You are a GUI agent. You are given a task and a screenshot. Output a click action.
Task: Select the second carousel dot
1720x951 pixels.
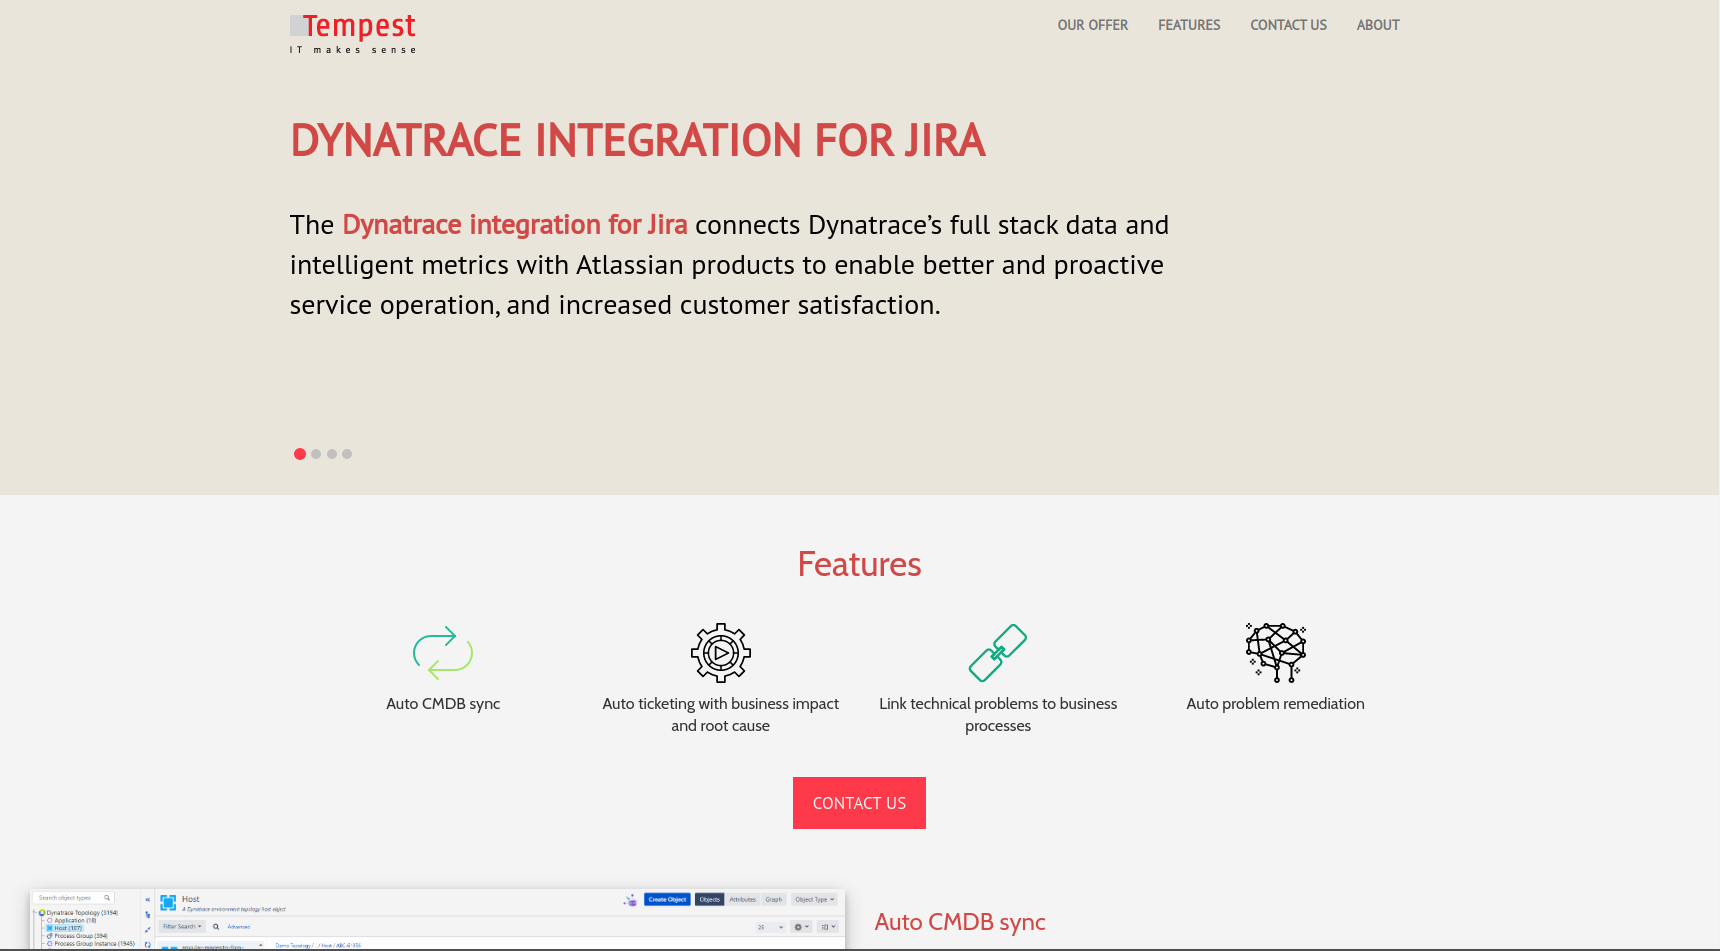316,453
